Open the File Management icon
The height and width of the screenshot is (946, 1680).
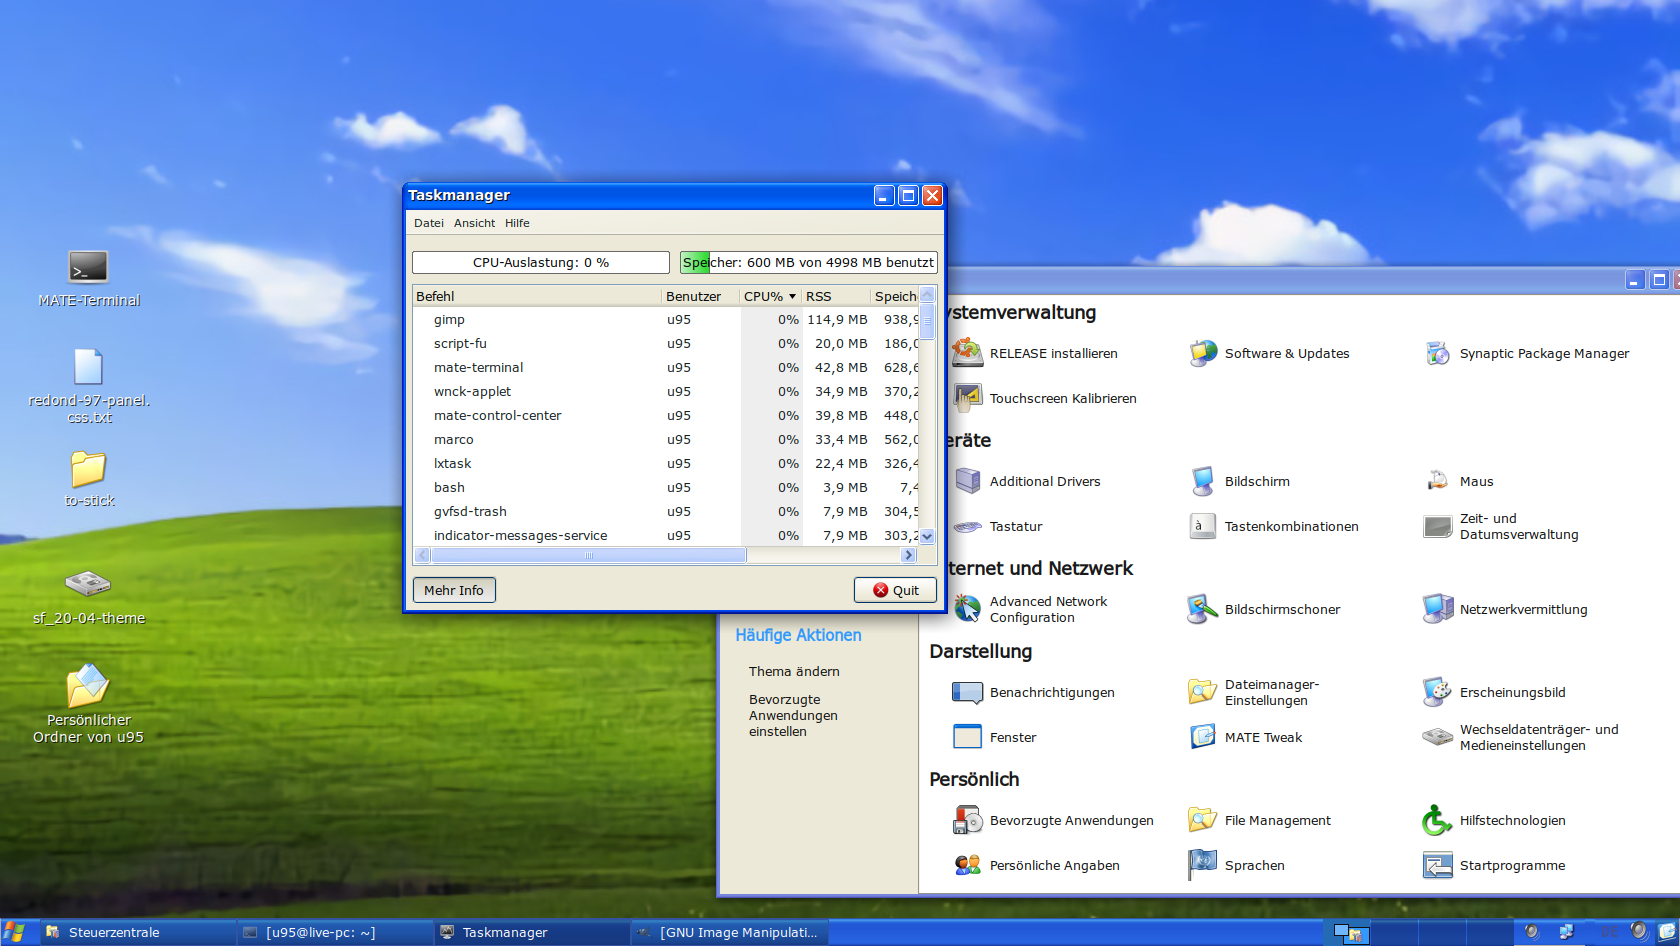1203,820
